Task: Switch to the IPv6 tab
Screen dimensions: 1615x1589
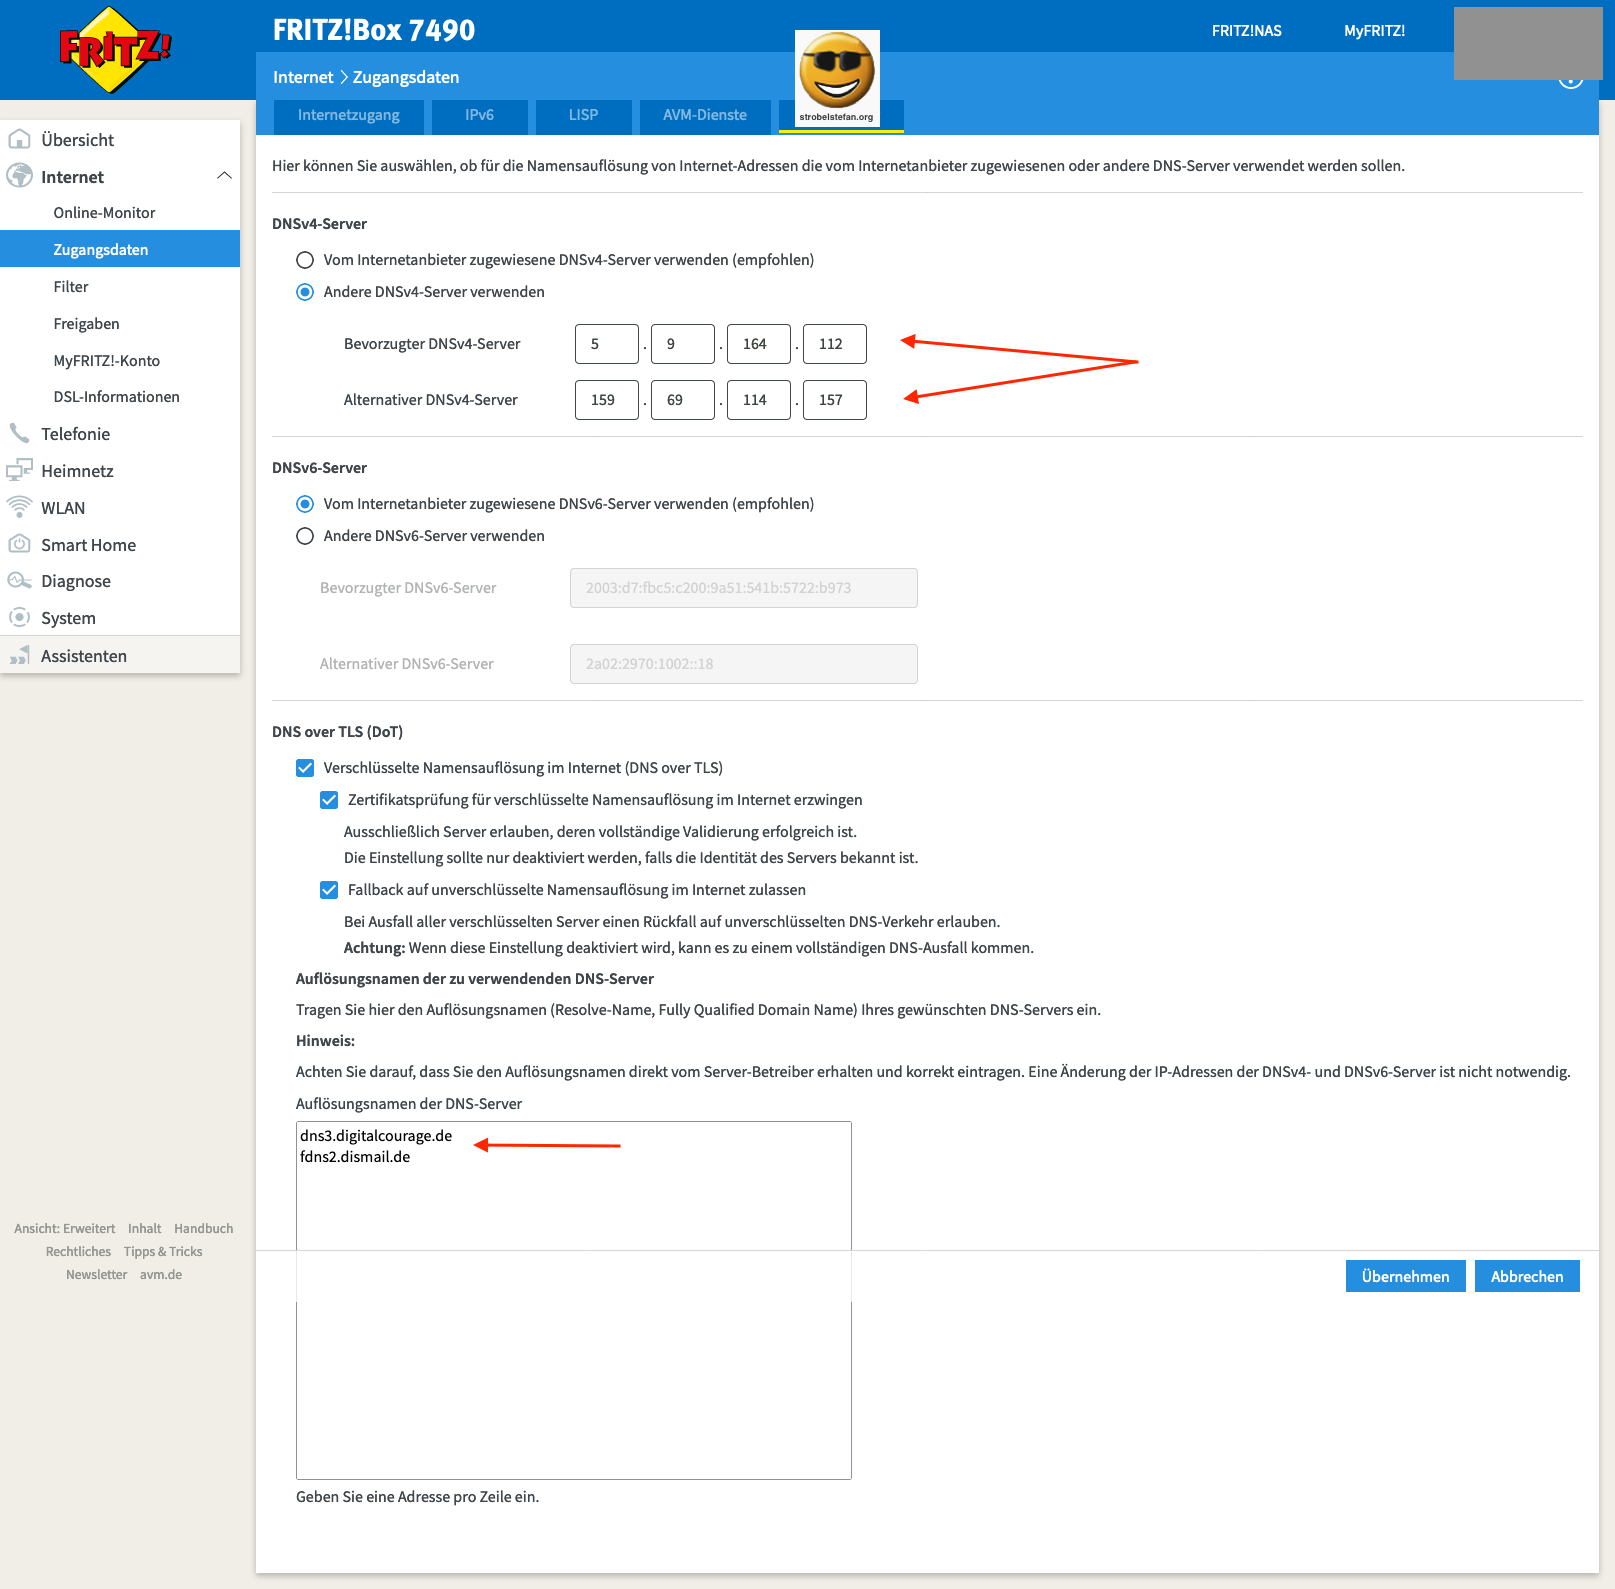Action: (479, 115)
